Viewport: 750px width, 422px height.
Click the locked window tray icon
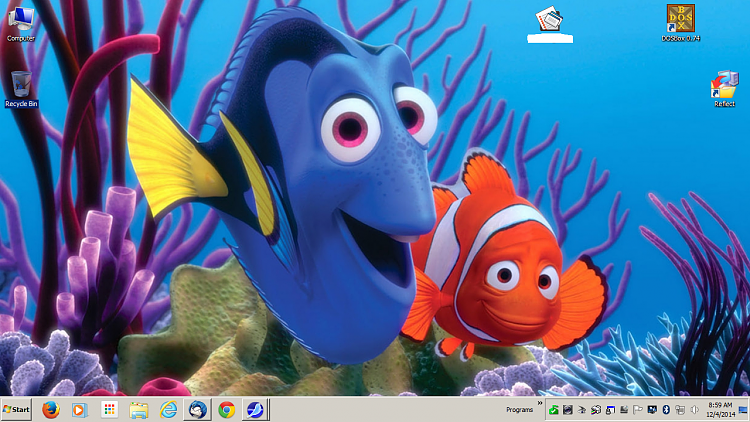pos(610,410)
